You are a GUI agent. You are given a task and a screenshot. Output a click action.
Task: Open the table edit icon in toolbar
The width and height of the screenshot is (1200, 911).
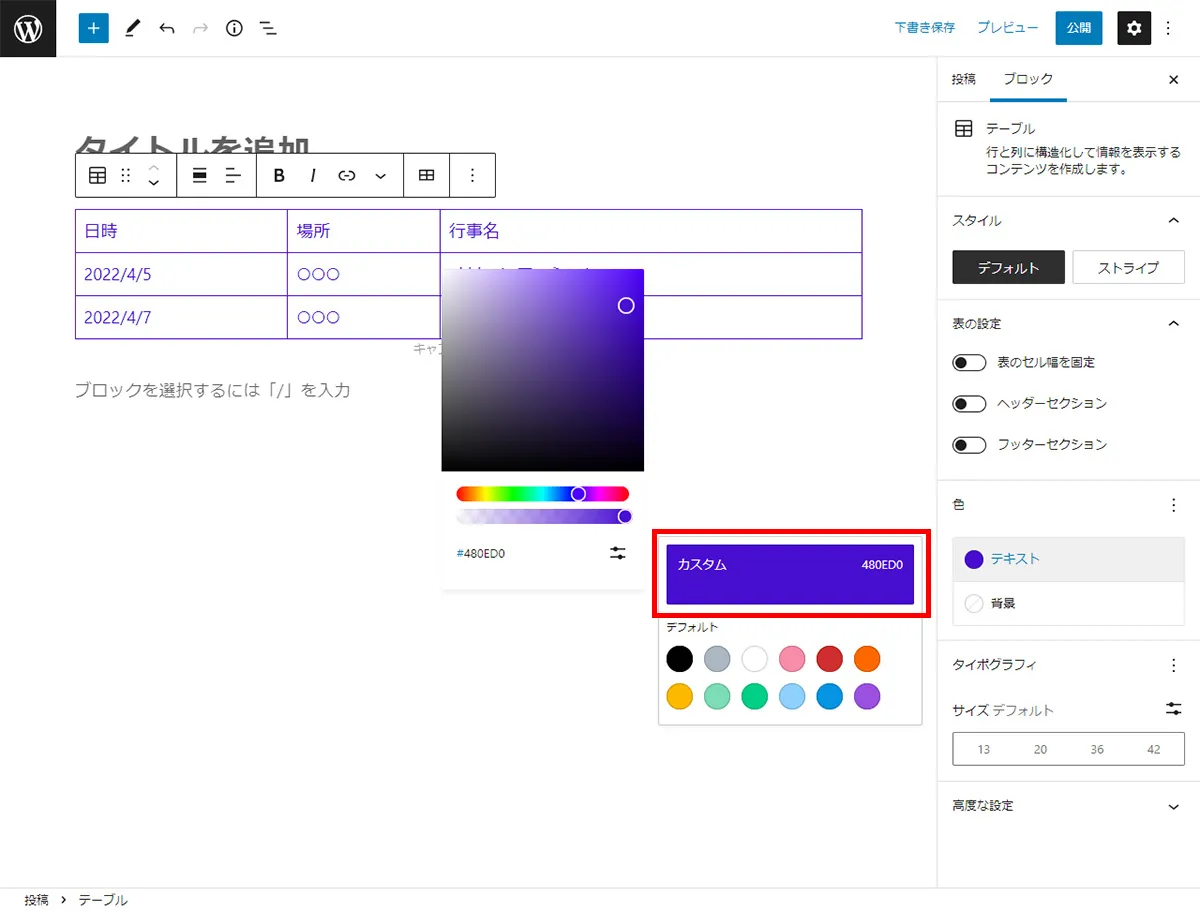[427, 175]
